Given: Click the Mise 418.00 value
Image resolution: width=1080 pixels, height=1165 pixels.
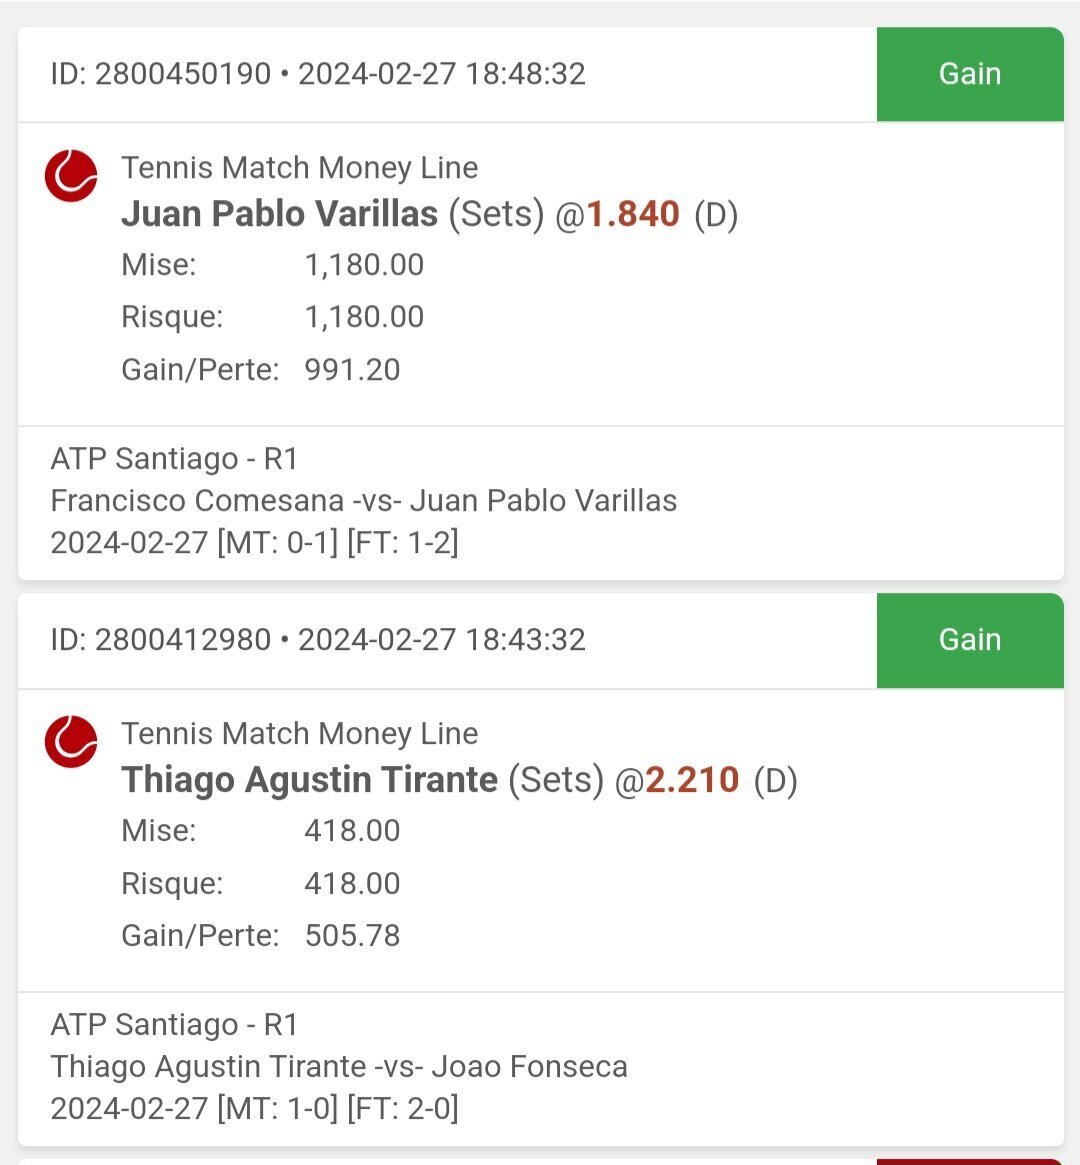Looking at the screenshot, I should (352, 830).
